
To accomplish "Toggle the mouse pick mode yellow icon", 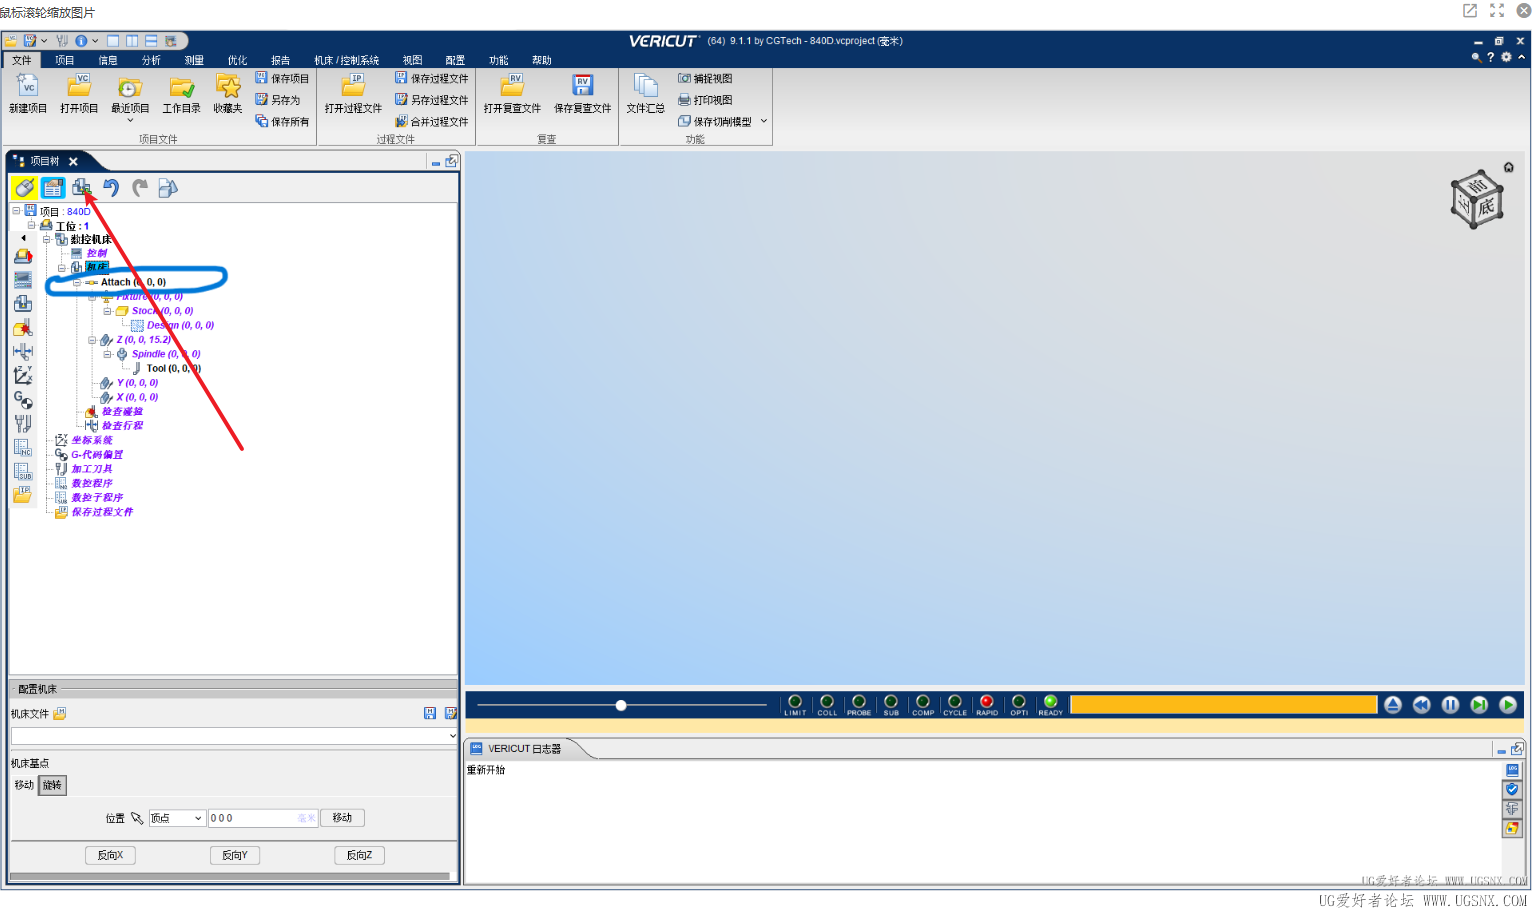I will coord(25,187).
